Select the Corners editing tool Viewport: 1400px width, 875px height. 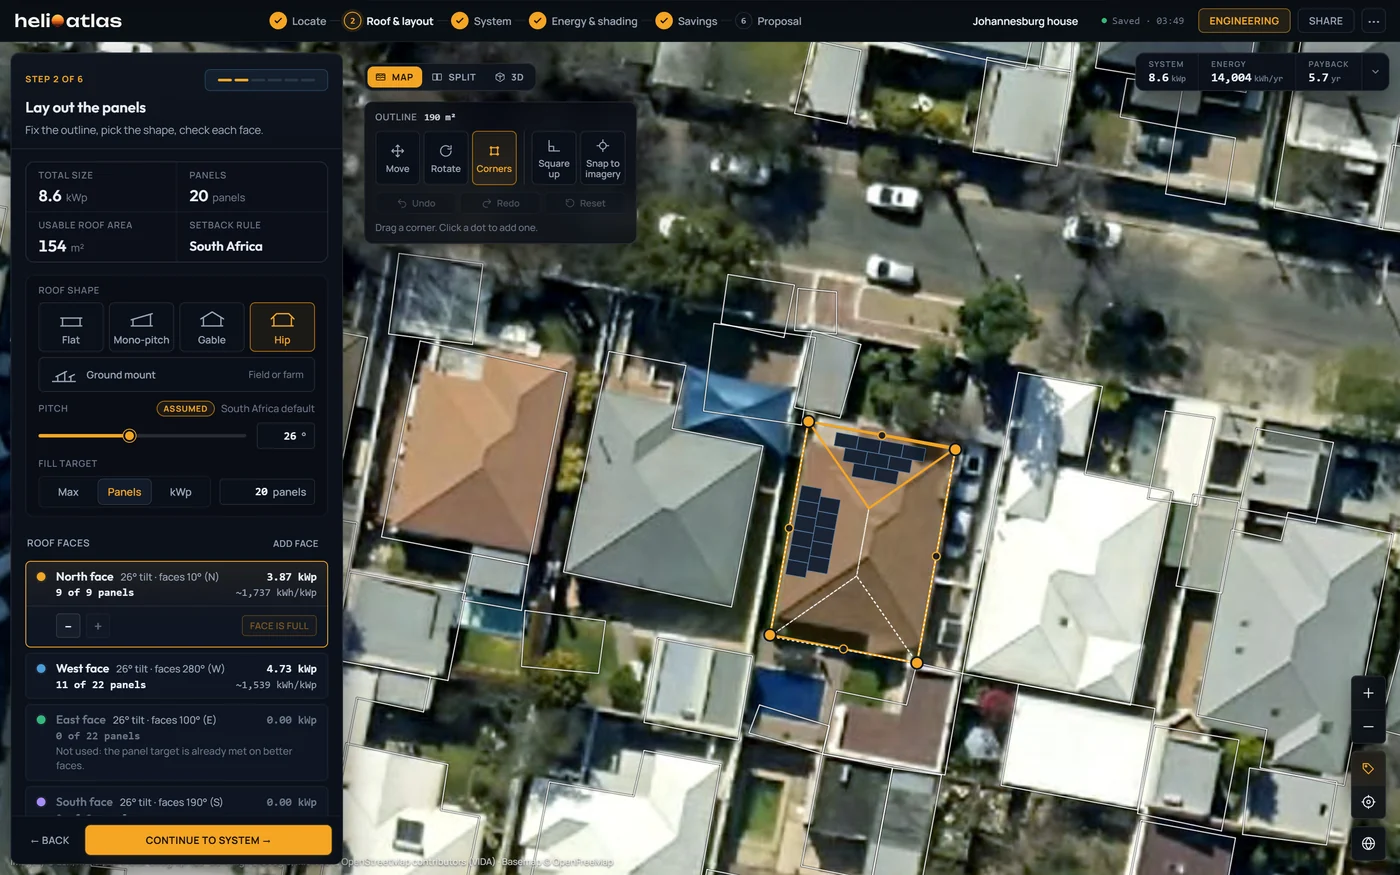click(x=494, y=158)
